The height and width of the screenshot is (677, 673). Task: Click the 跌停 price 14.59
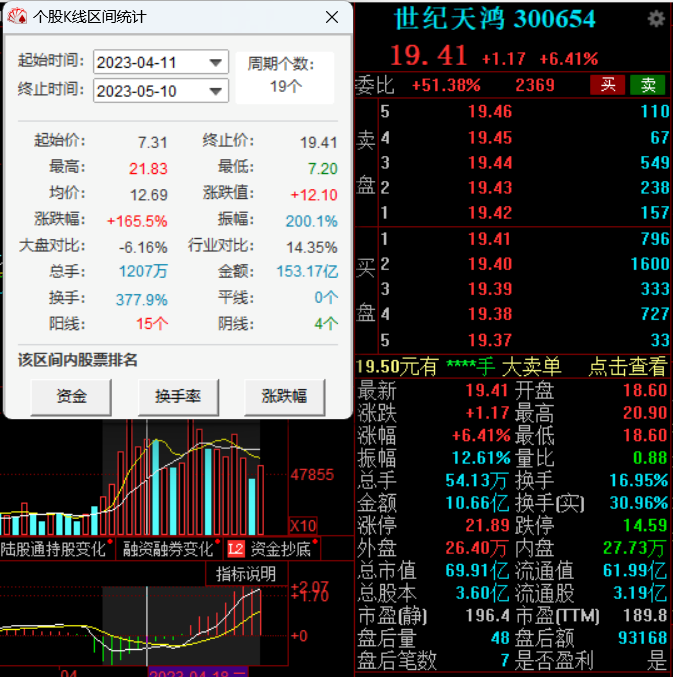click(645, 525)
